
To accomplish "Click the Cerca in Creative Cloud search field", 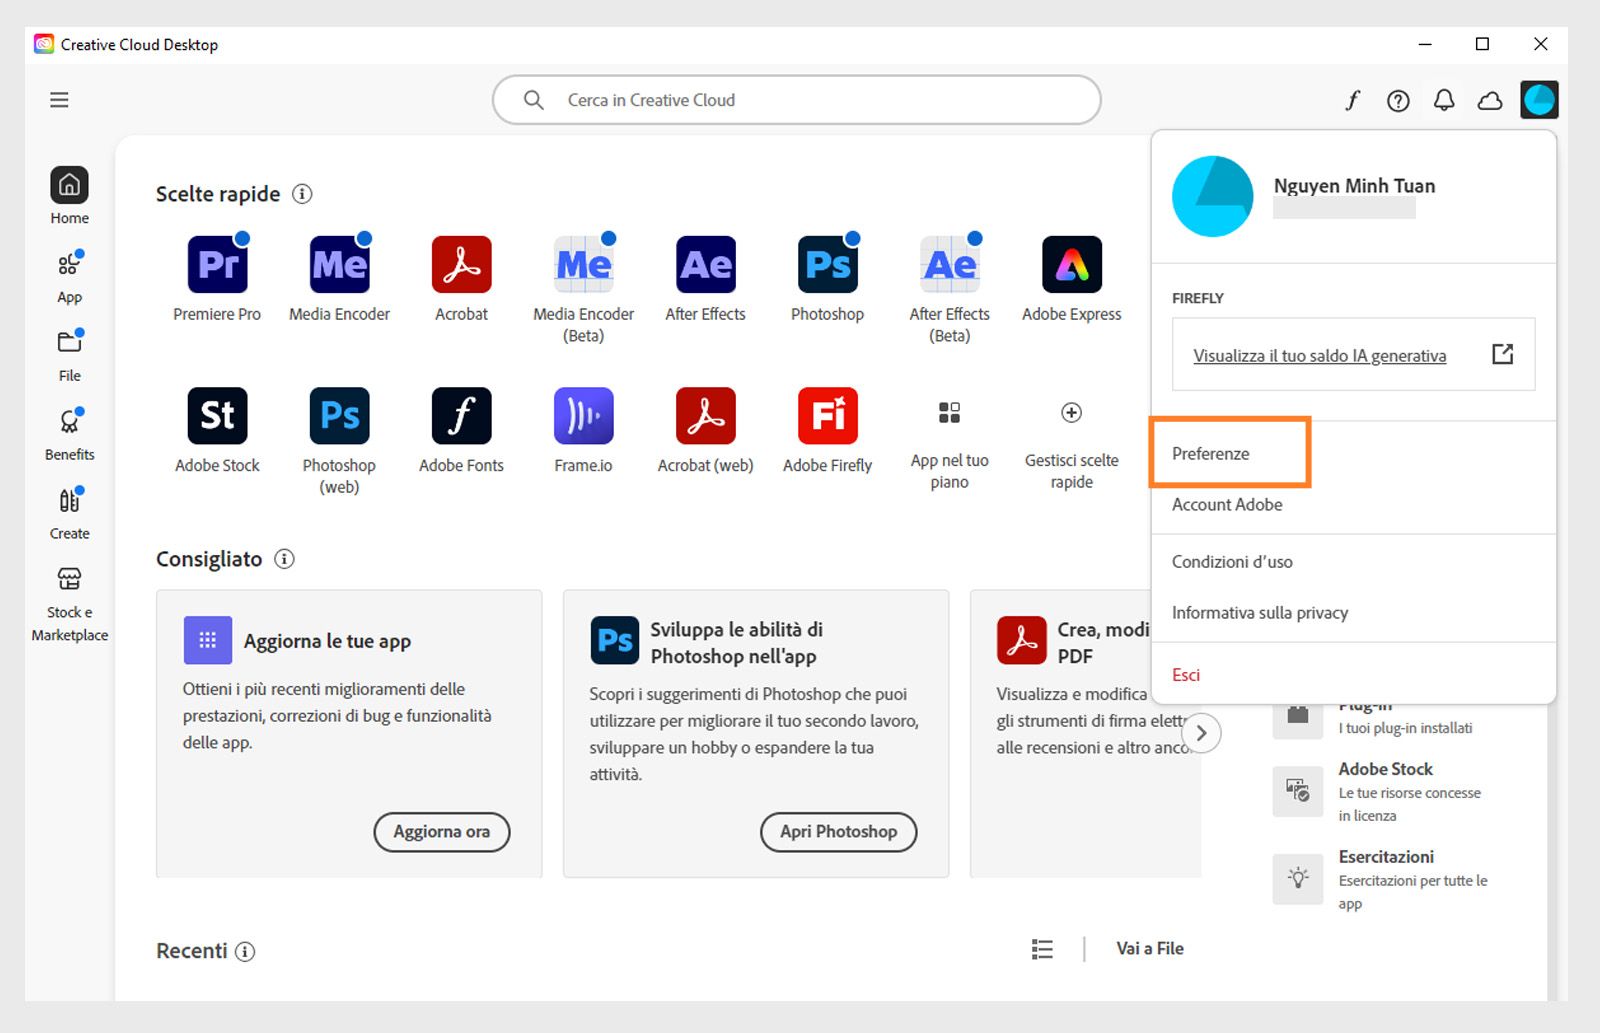I will pos(795,100).
